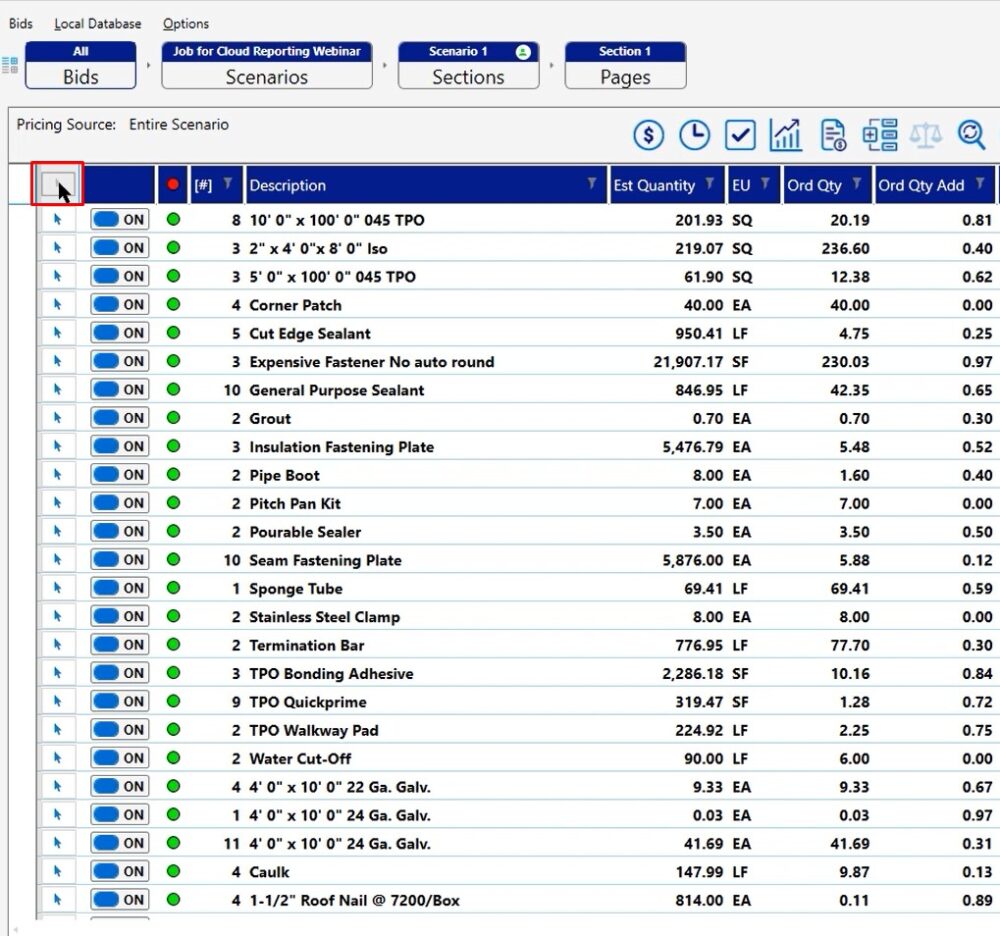Screen dimensions: 1000x936
Task: Click the Scenarios breadcrumb button
Action: click(265, 77)
